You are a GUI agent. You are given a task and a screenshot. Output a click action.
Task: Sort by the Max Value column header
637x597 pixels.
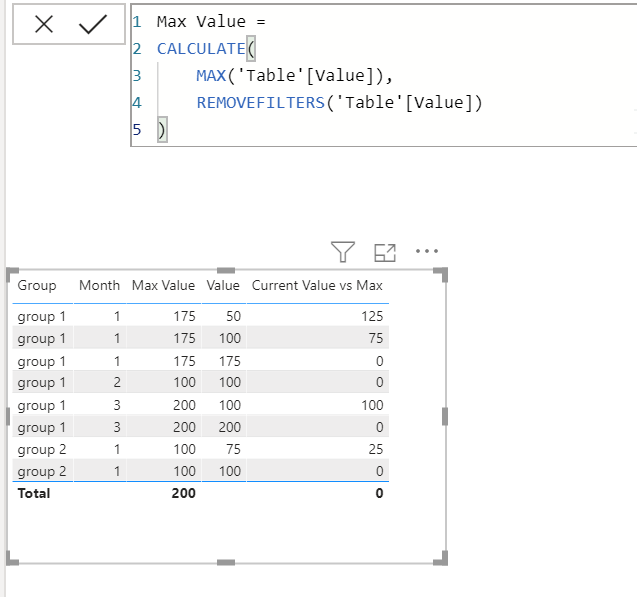[163, 286]
